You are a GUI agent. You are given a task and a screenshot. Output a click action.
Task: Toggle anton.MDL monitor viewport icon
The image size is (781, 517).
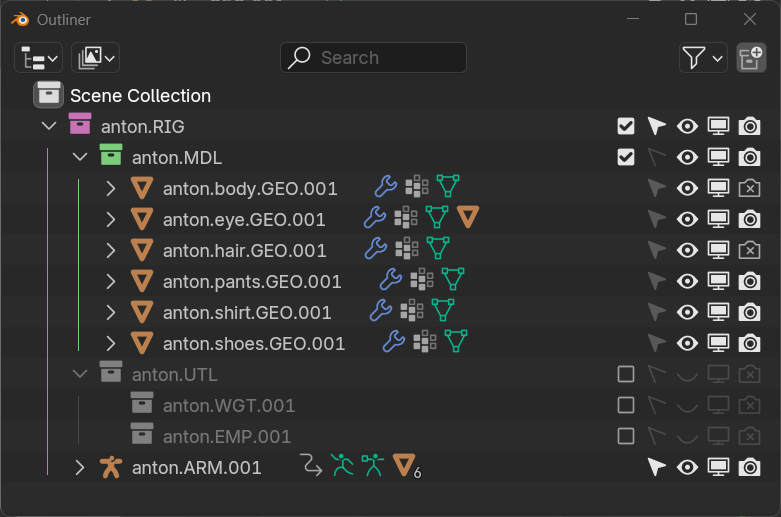[718, 157]
